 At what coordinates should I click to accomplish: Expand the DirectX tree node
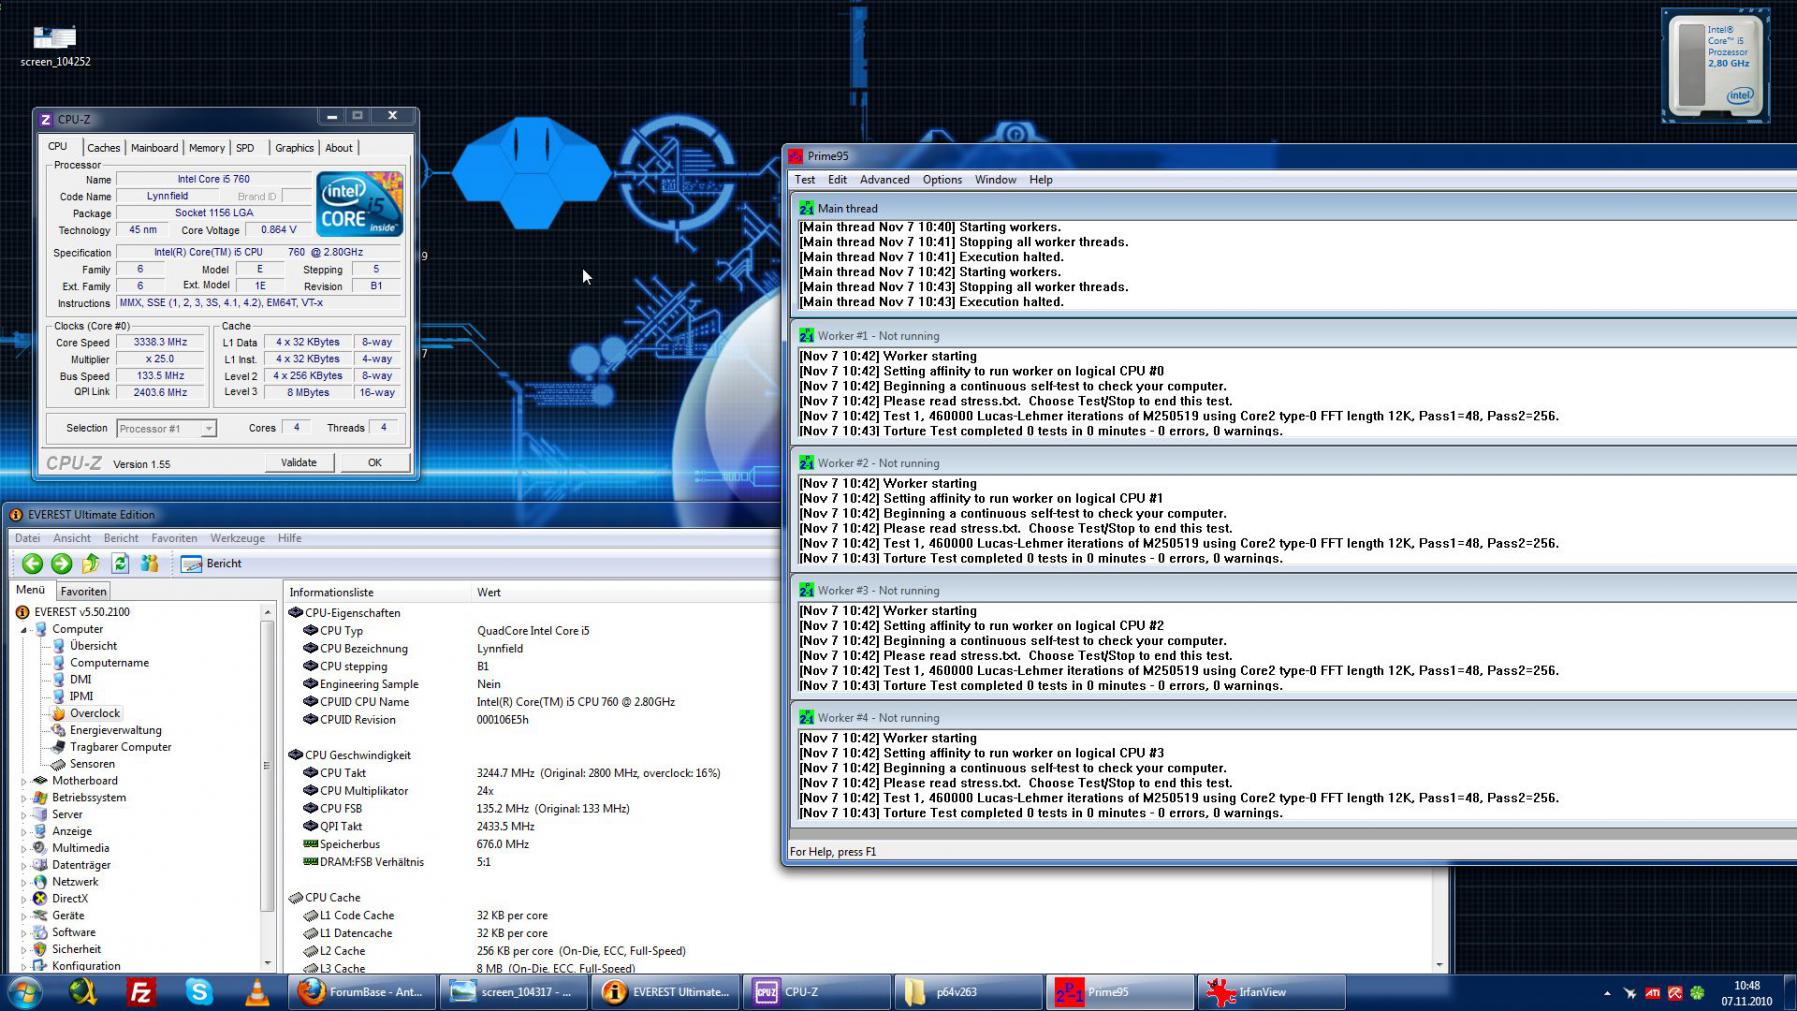[24, 899]
